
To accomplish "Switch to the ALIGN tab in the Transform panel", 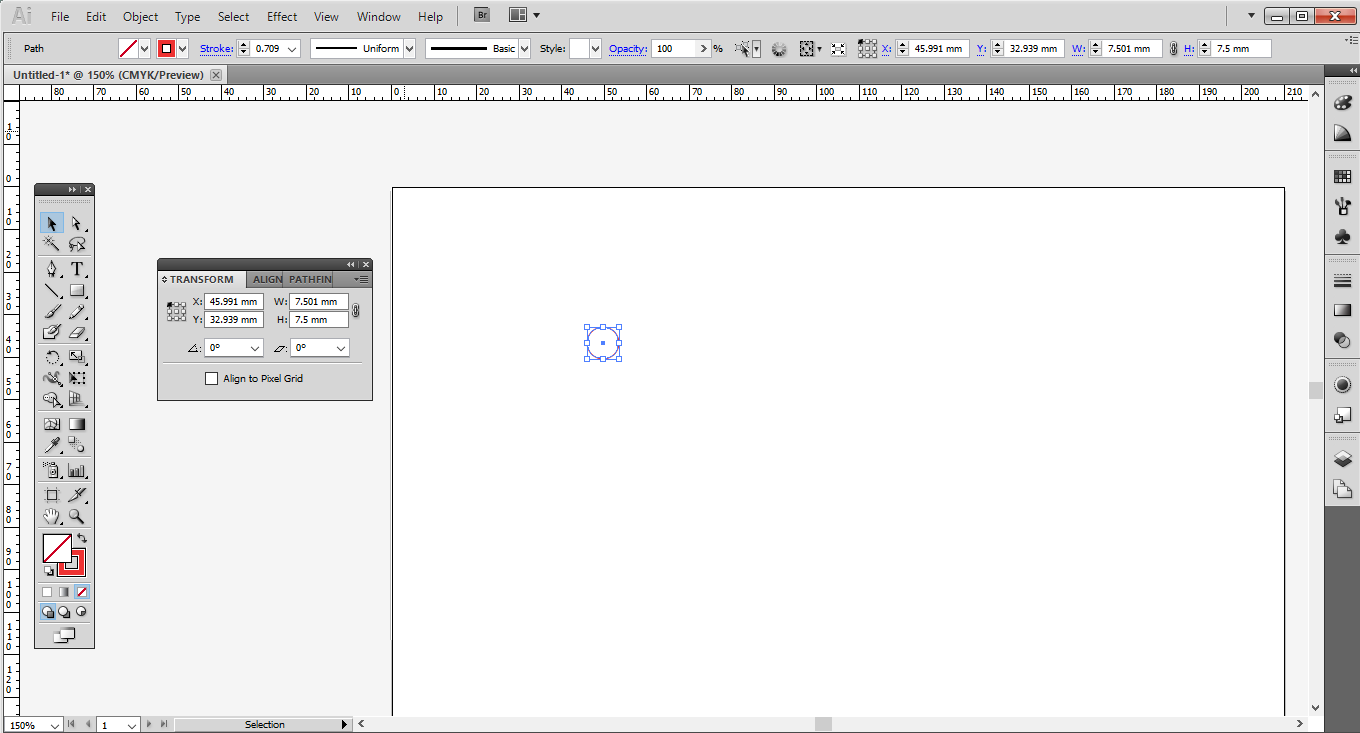I will [267, 279].
